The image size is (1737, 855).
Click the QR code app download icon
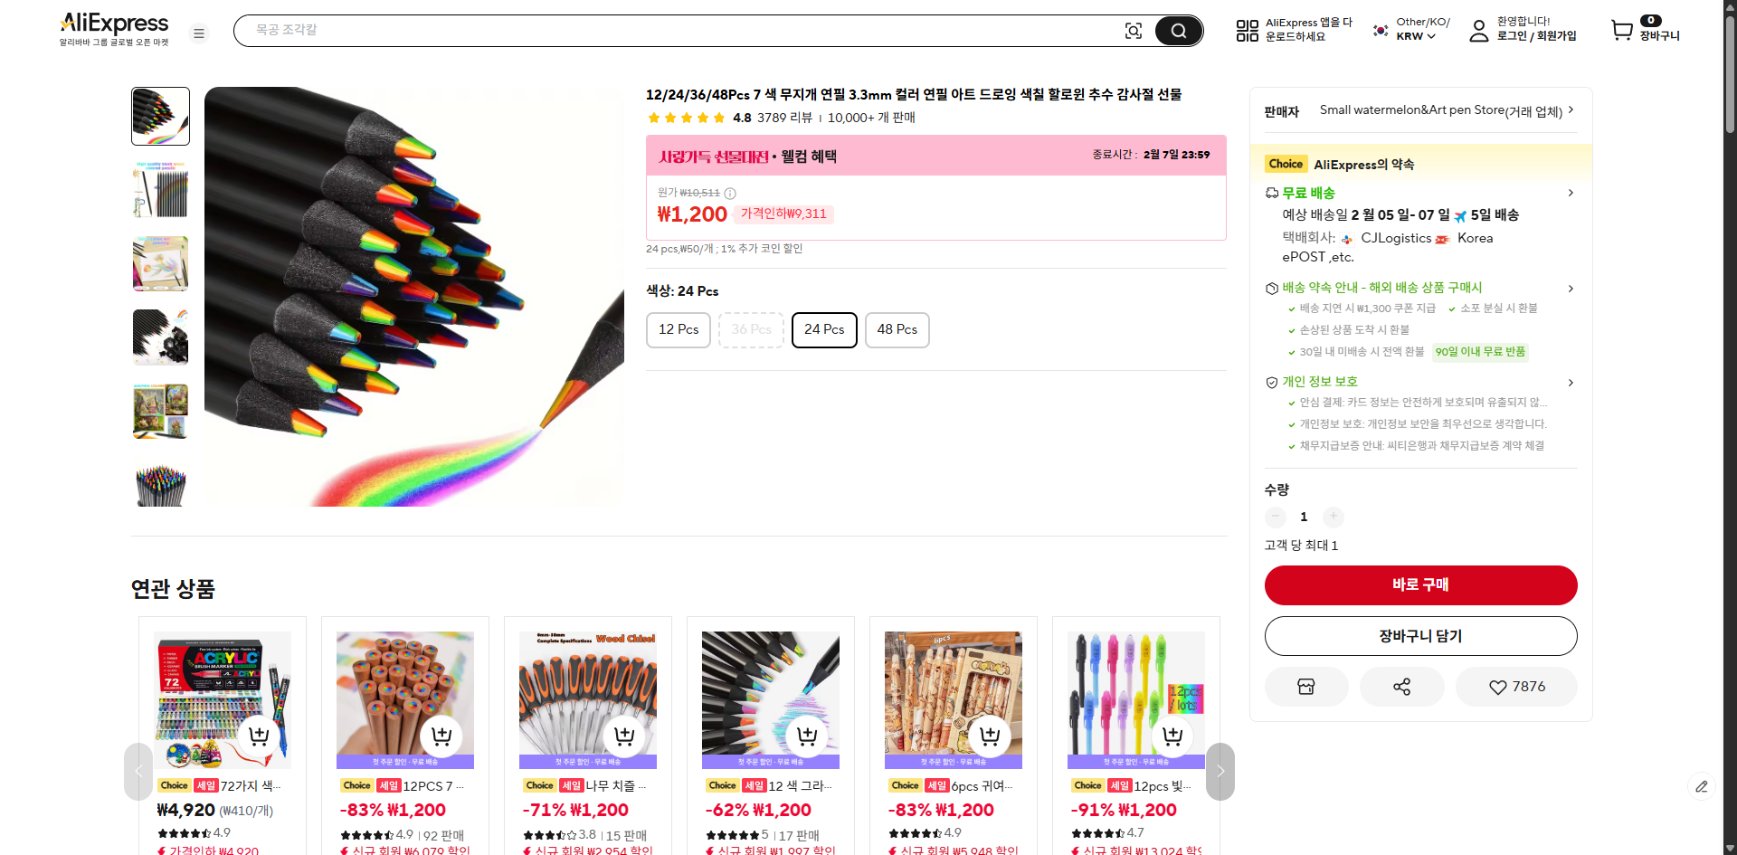coord(1247,31)
